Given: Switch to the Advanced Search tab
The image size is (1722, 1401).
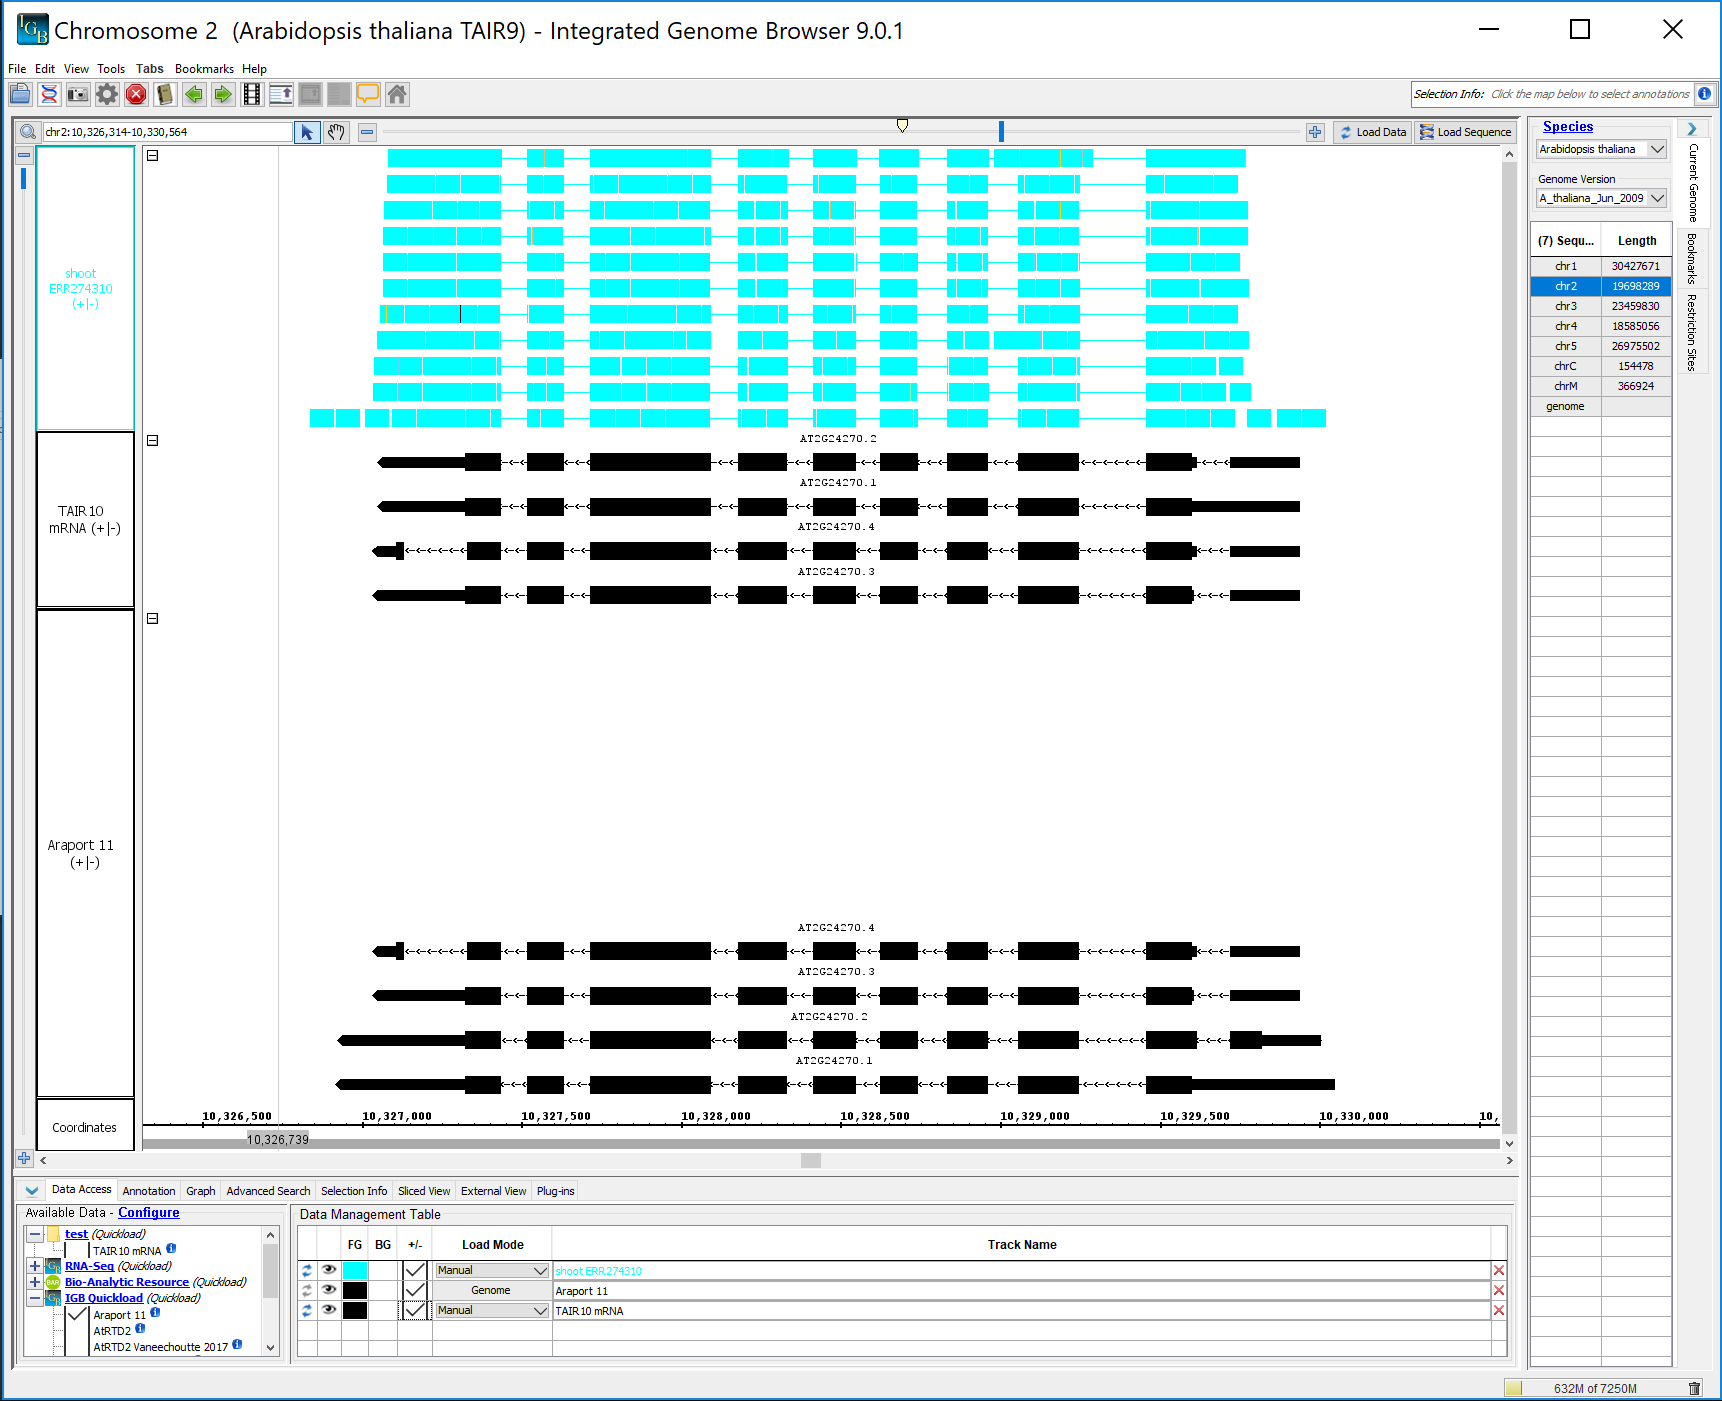Looking at the screenshot, I should (268, 1191).
